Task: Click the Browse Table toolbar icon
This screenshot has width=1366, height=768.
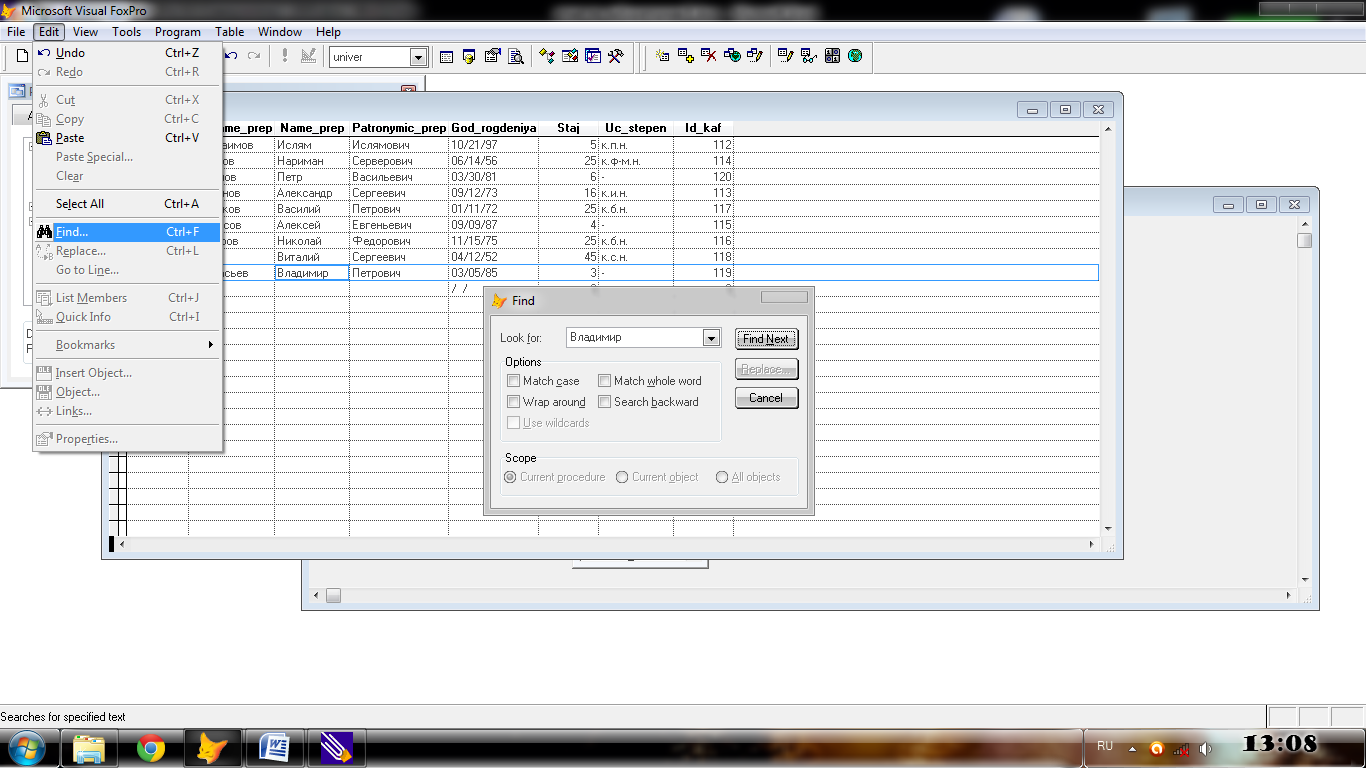Action: (x=809, y=57)
